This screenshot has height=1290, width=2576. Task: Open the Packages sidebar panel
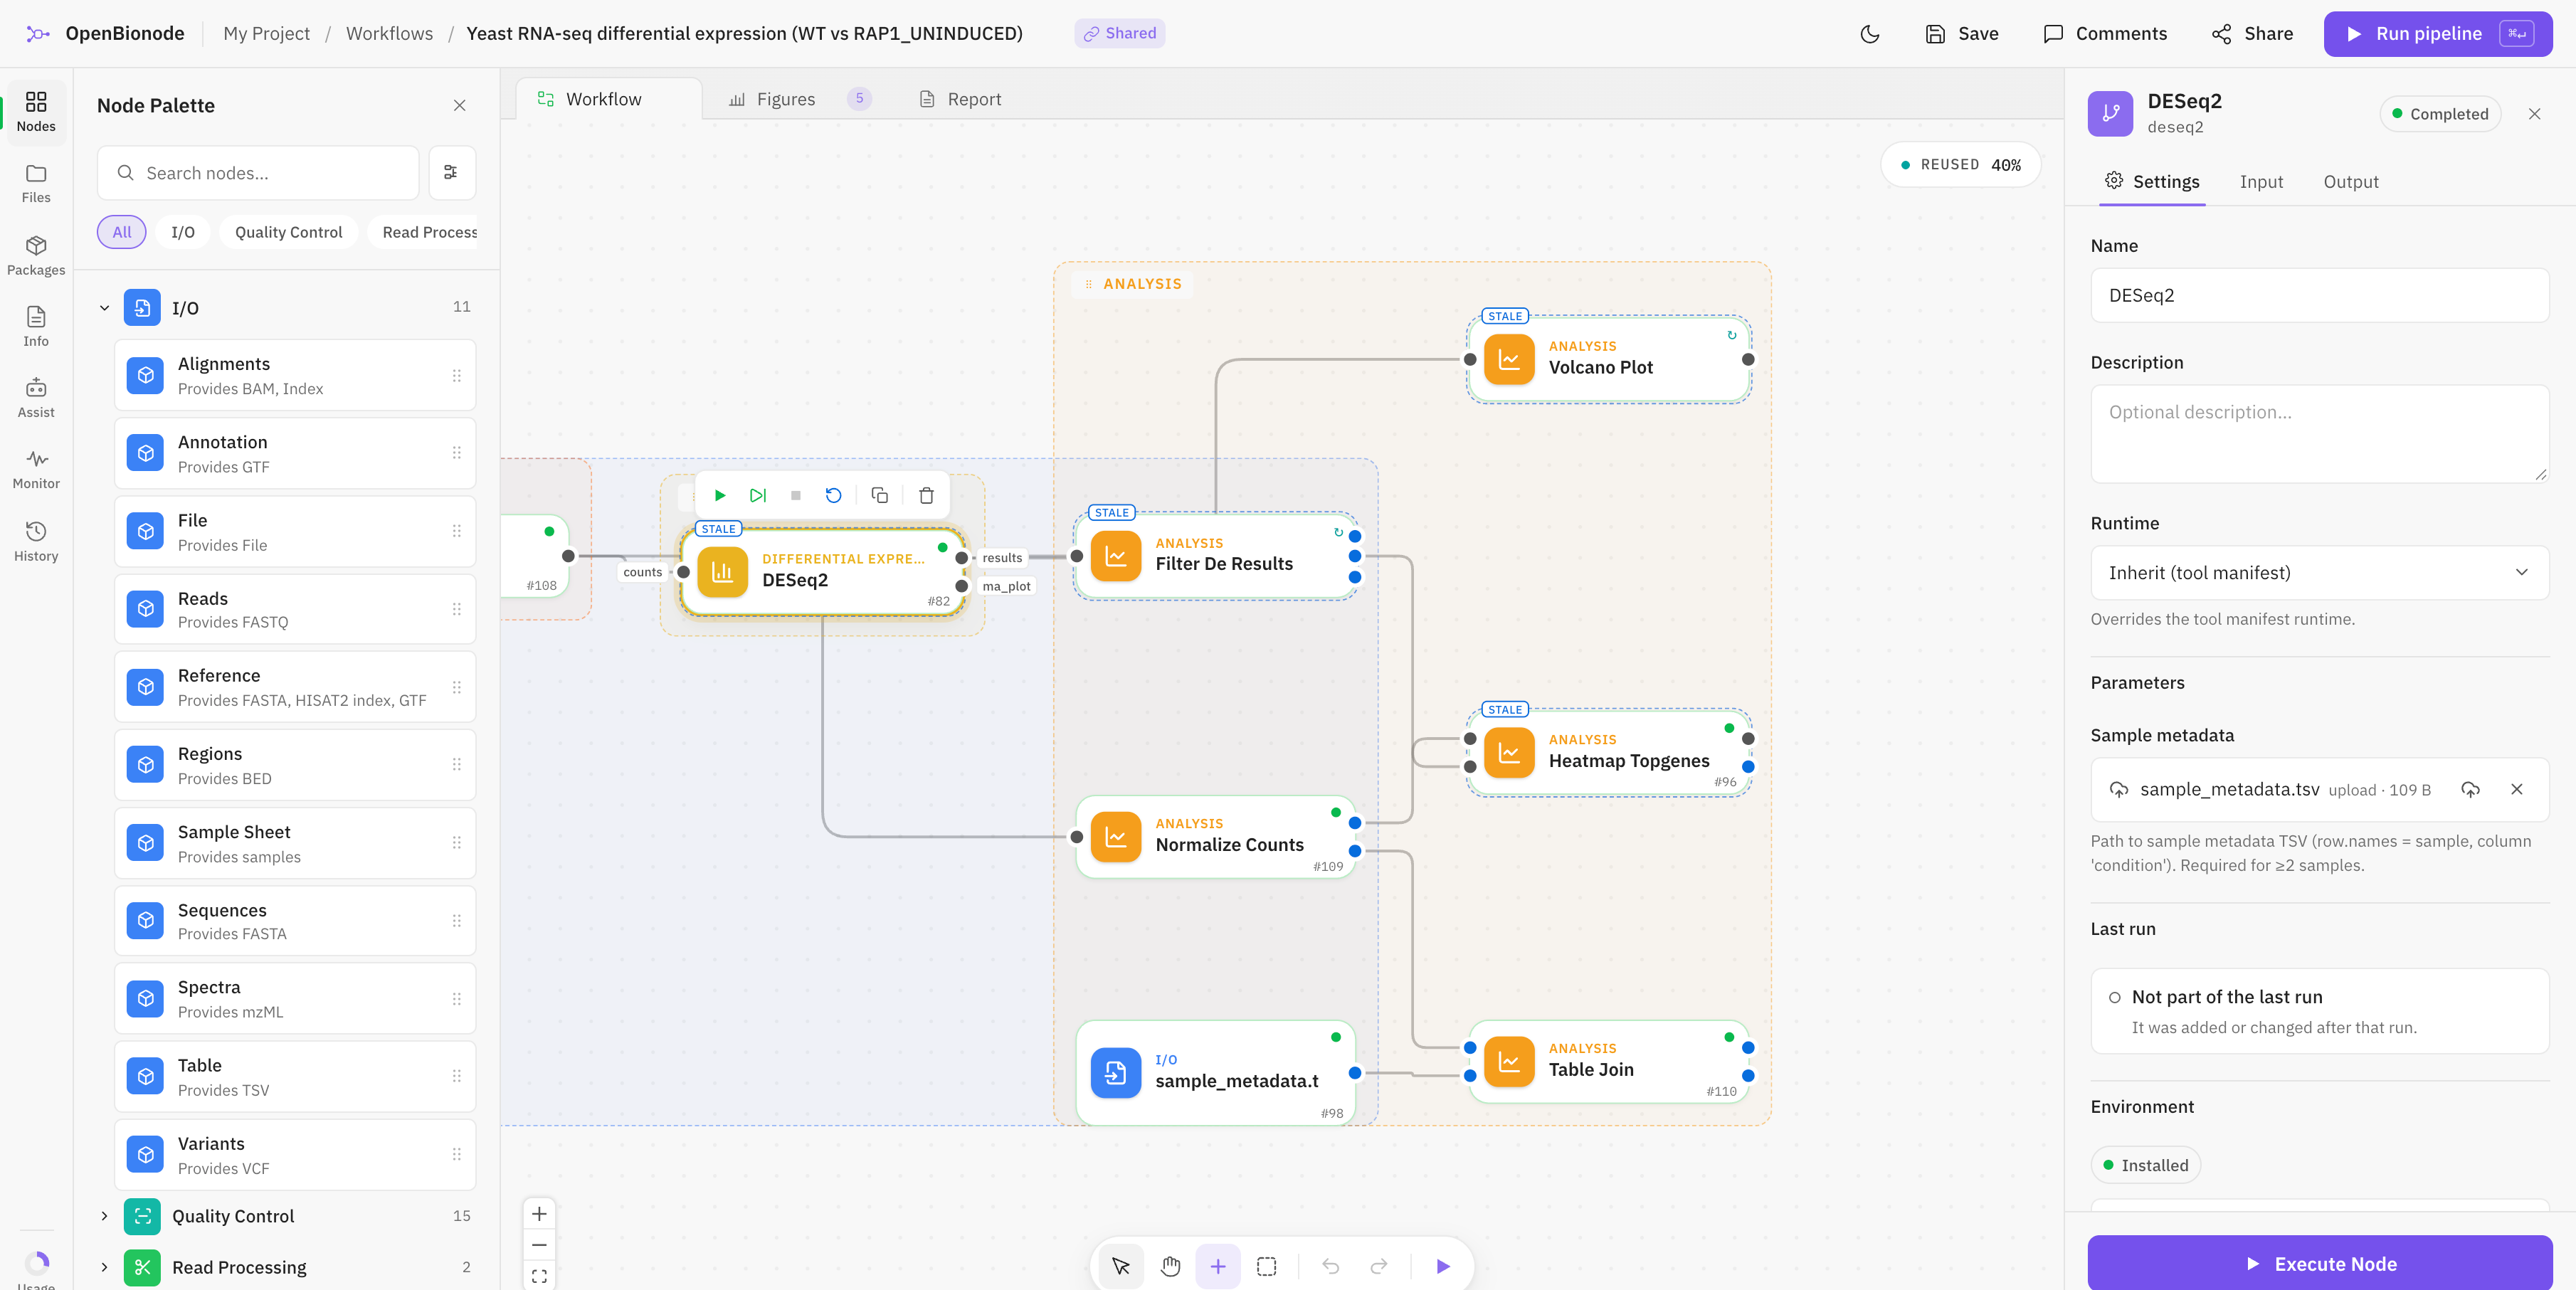(36, 255)
